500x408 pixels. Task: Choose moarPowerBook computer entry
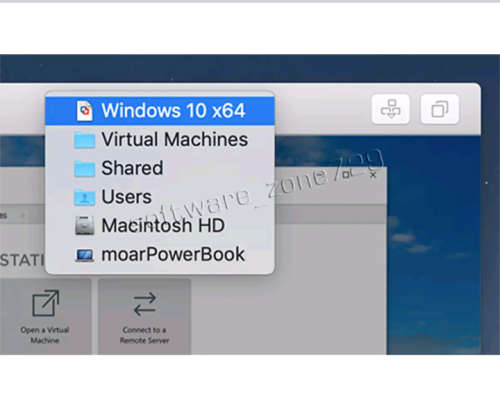point(160,254)
